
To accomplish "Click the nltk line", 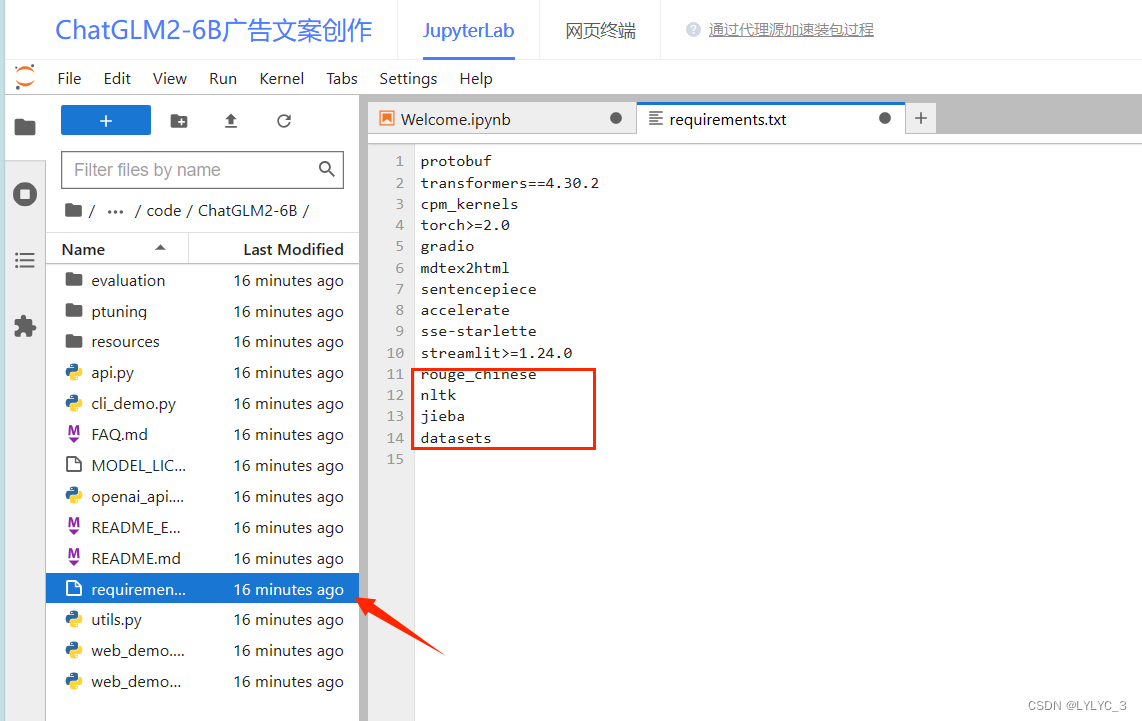I will [438, 395].
